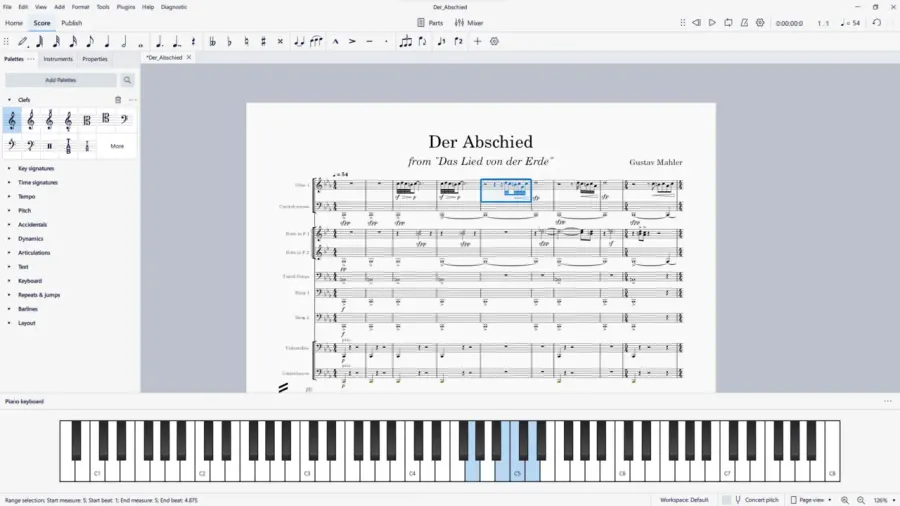Expand the Key signatures palette
This screenshot has height=506, width=900.
click(x=9, y=169)
